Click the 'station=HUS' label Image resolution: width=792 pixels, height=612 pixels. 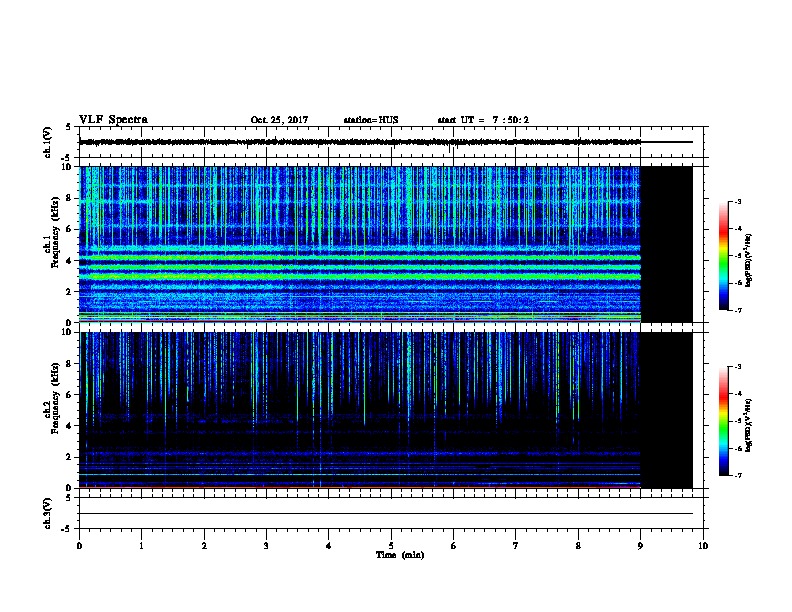tap(371, 120)
